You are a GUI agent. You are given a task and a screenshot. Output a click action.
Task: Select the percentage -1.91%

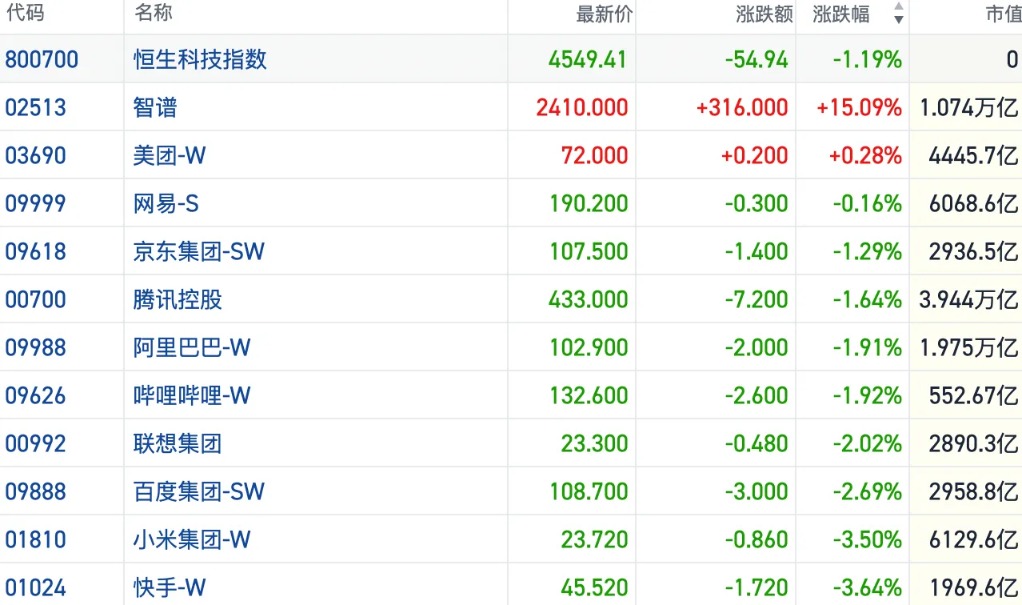[868, 347]
